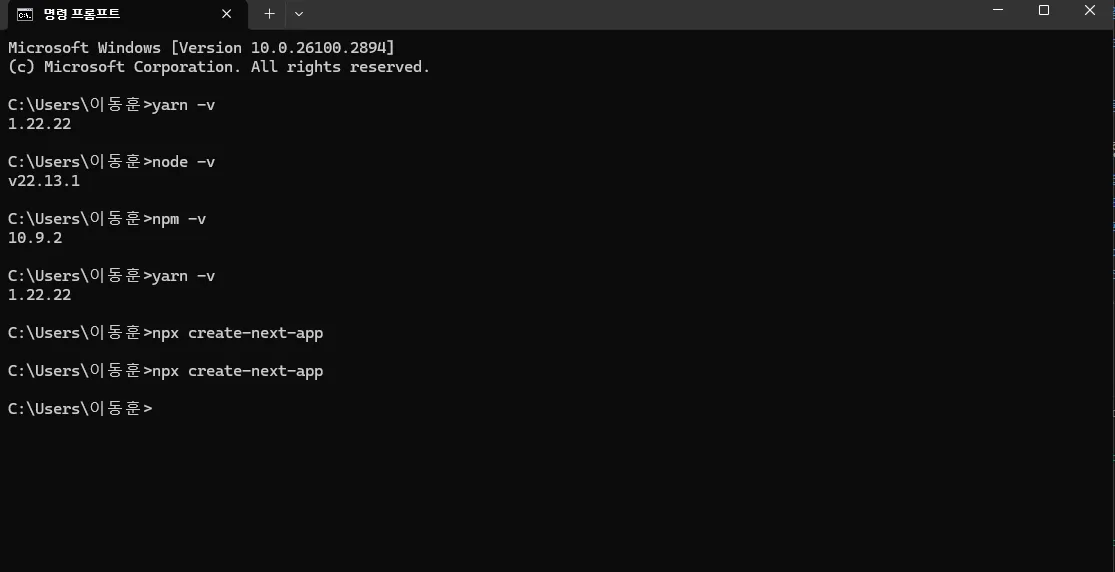1115x572 pixels.
Task: Click the first yarn -v command
Action: pyautogui.click(x=183, y=105)
